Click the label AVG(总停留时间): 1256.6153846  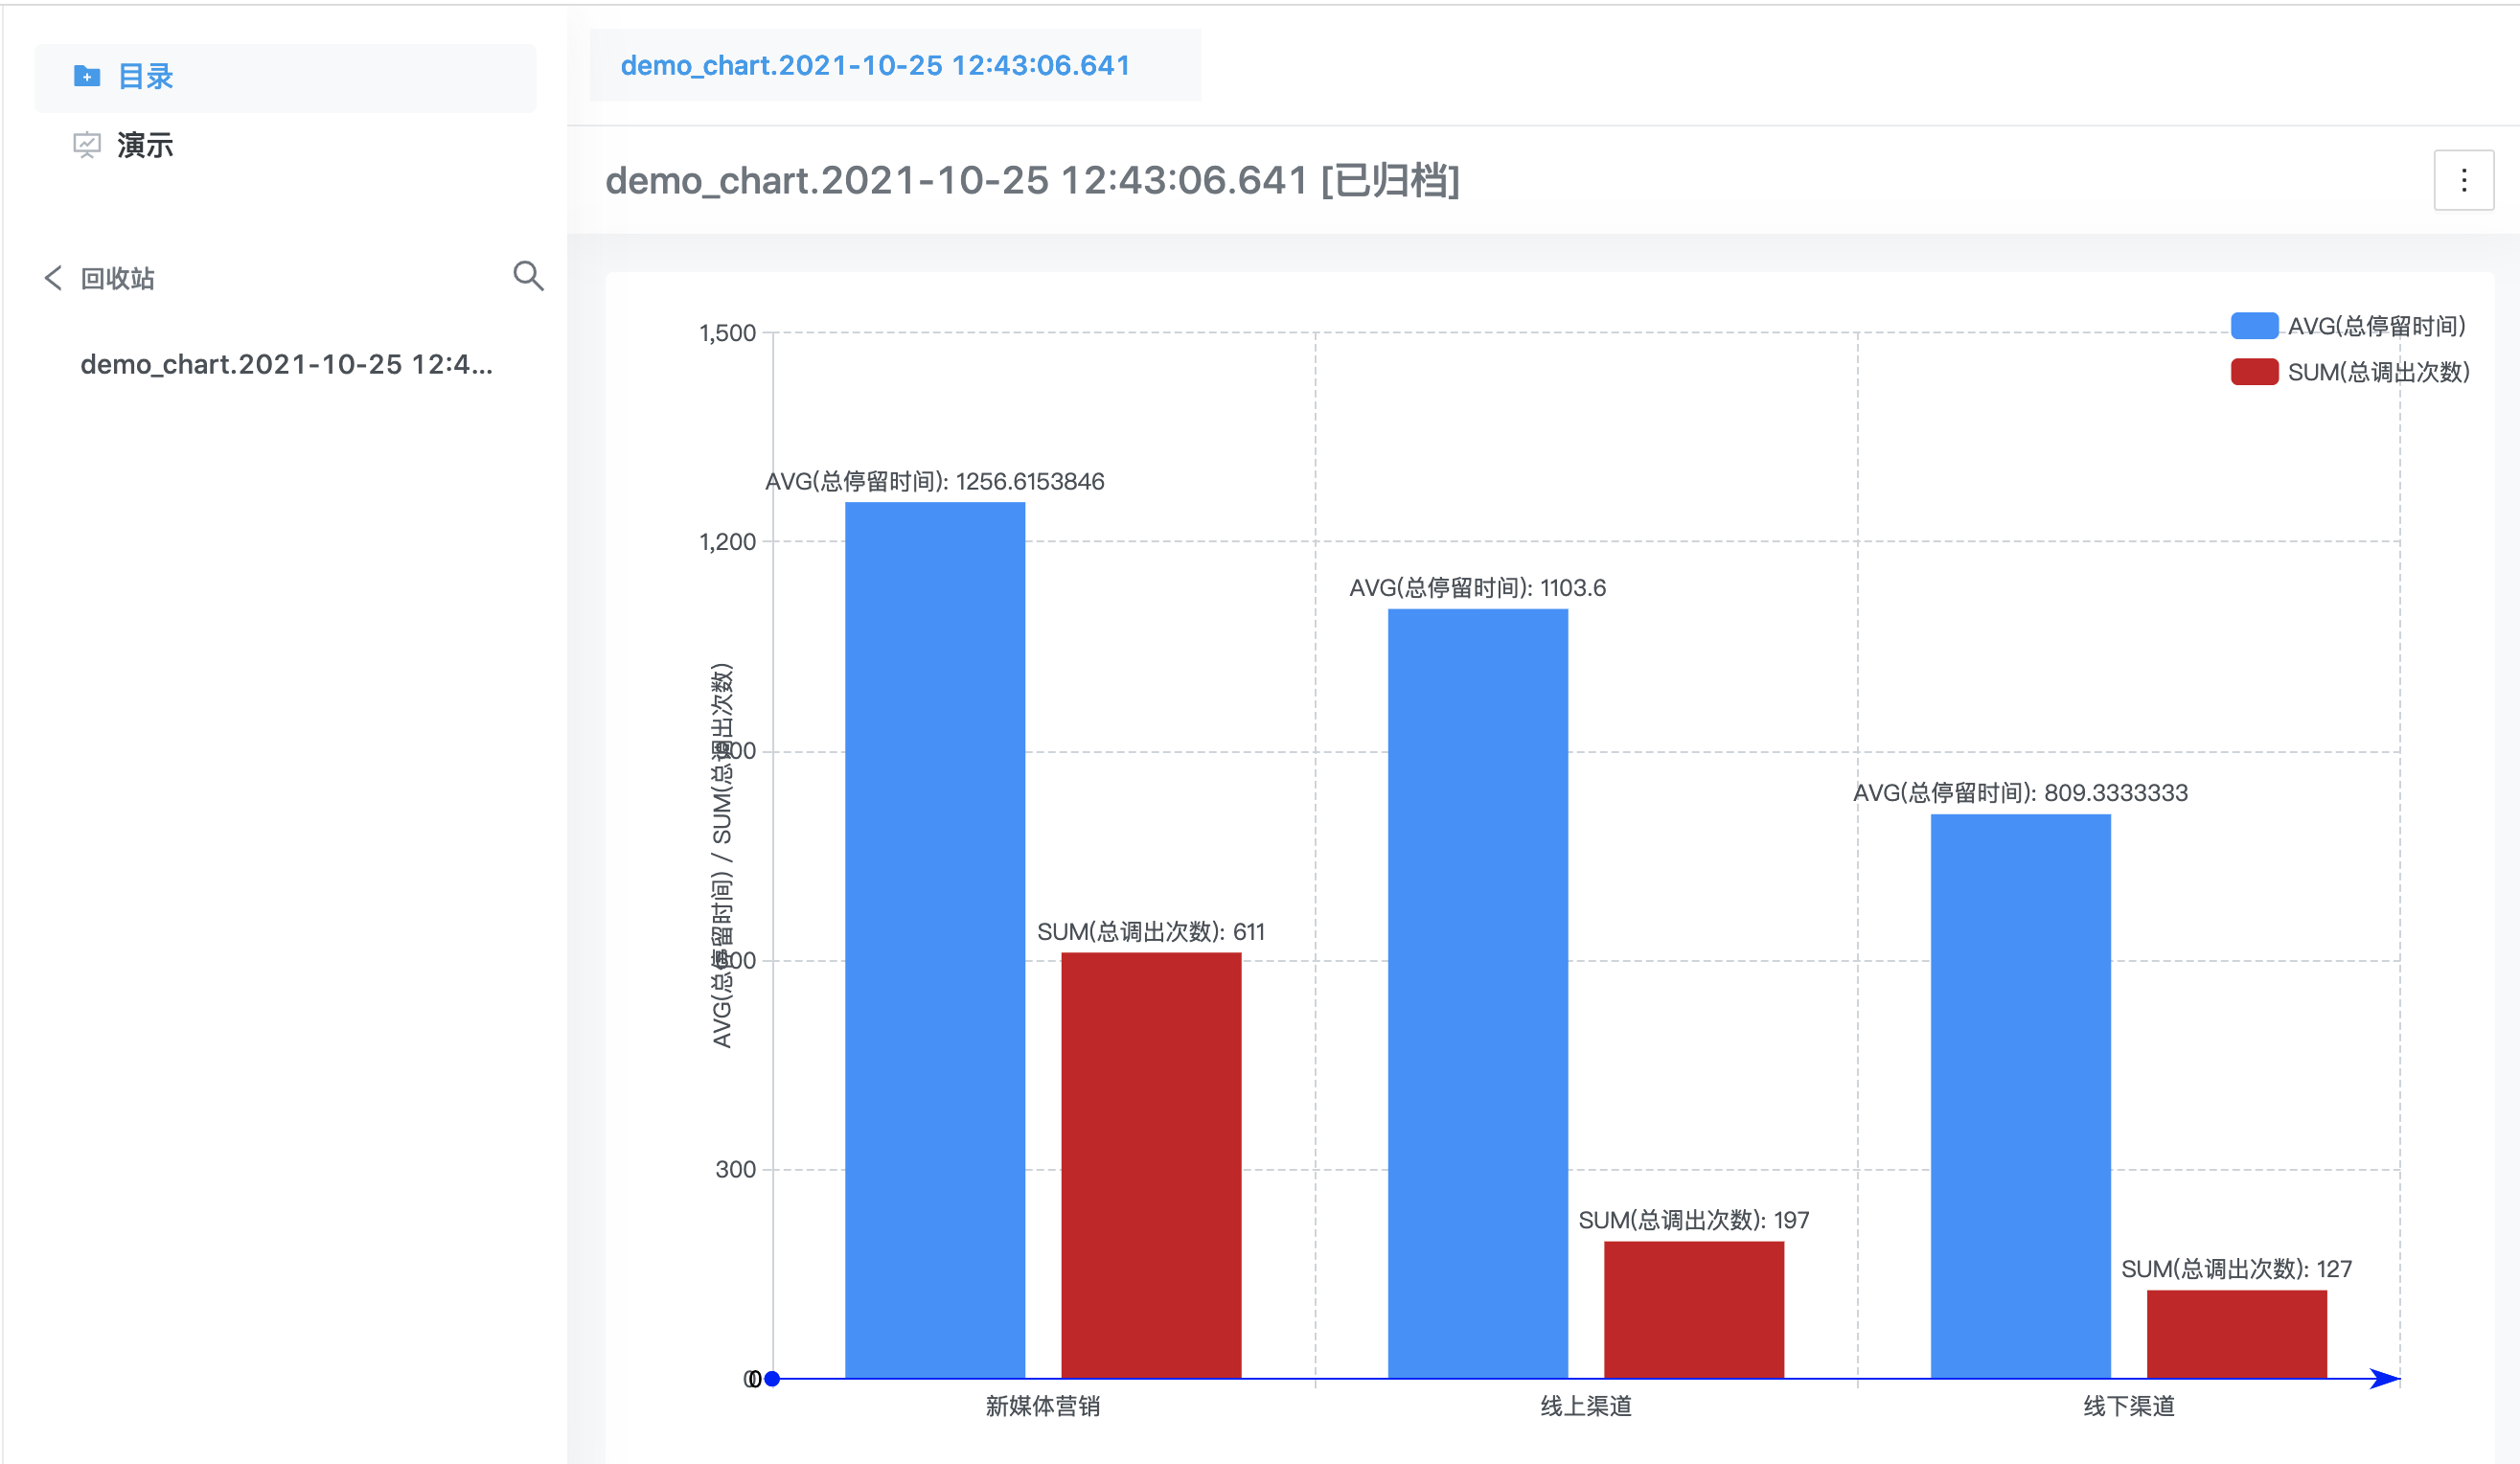(934, 481)
